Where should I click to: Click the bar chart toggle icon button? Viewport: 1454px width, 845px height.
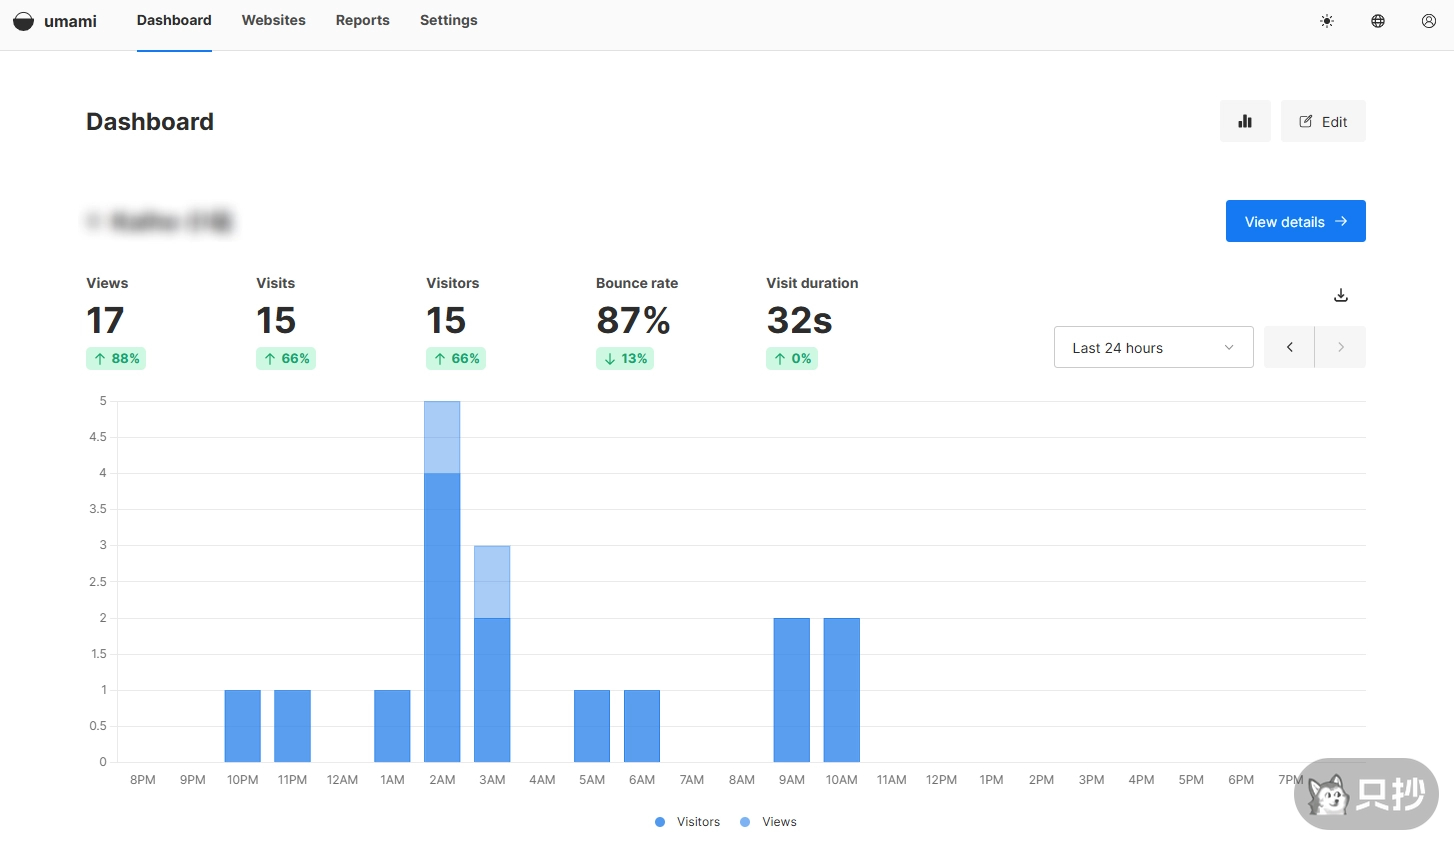click(x=1245, y=121)
